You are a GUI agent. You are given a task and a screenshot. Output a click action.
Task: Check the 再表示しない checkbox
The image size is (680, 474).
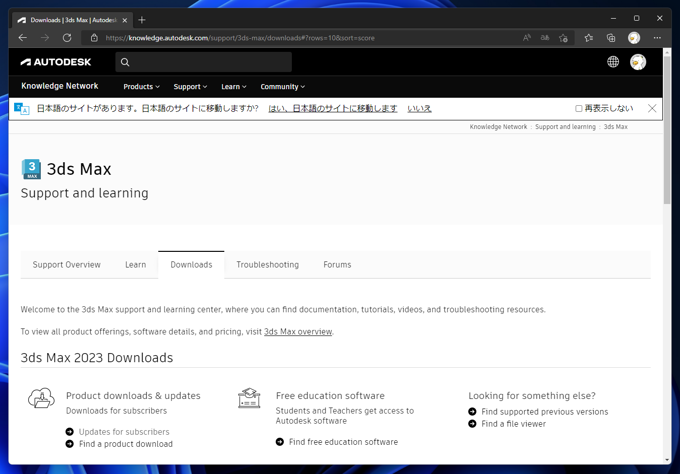(x=579, y=108)
